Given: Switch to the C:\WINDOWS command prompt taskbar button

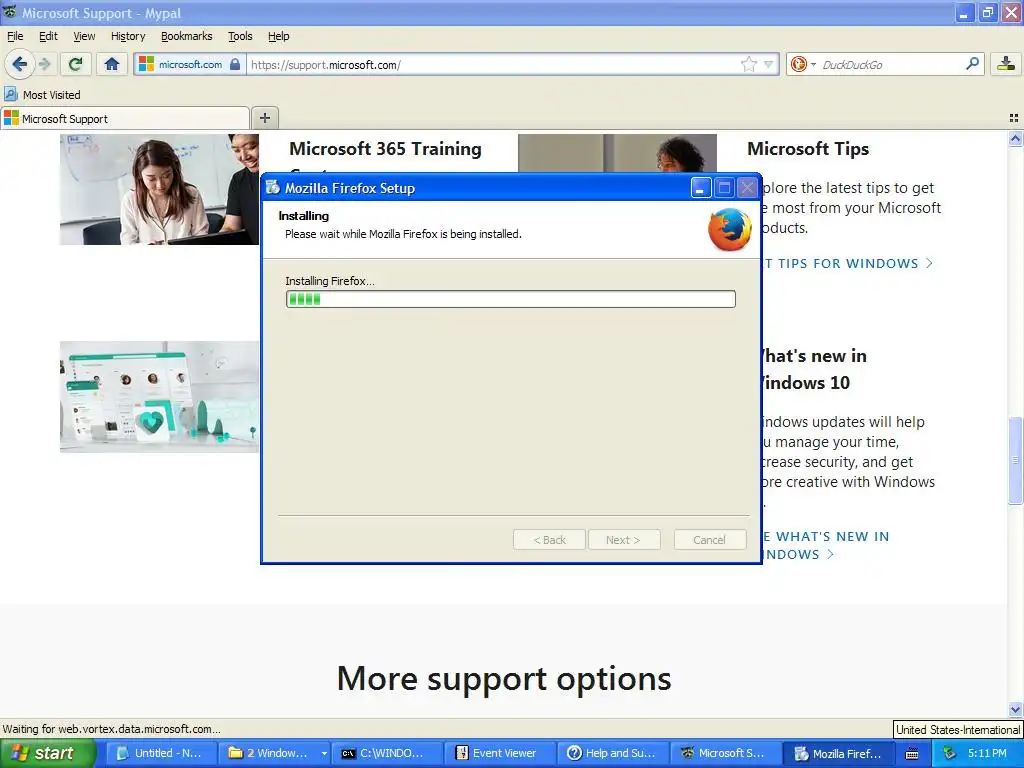Looking at the screenshot, I should pos(387,753).
